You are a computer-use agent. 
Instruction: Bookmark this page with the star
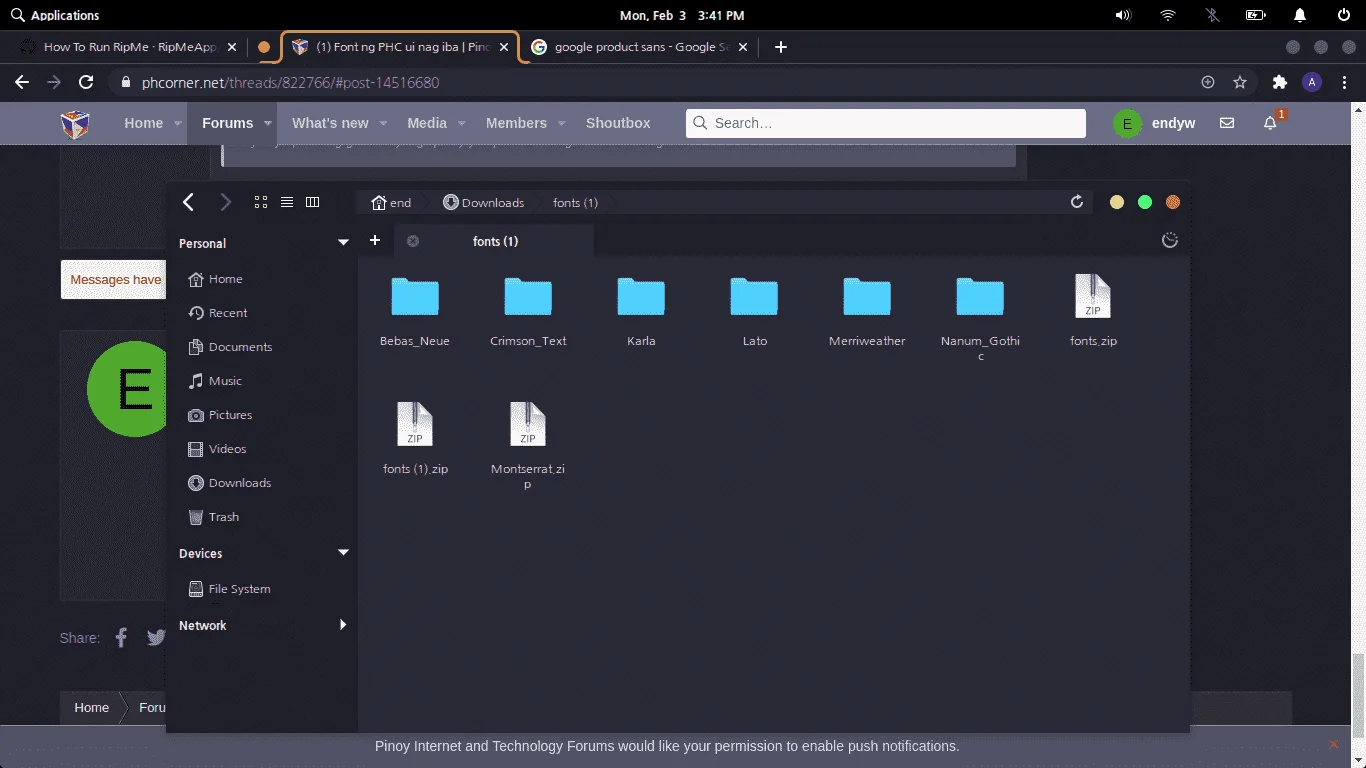pyautogui.click(x=1240, y=83)
